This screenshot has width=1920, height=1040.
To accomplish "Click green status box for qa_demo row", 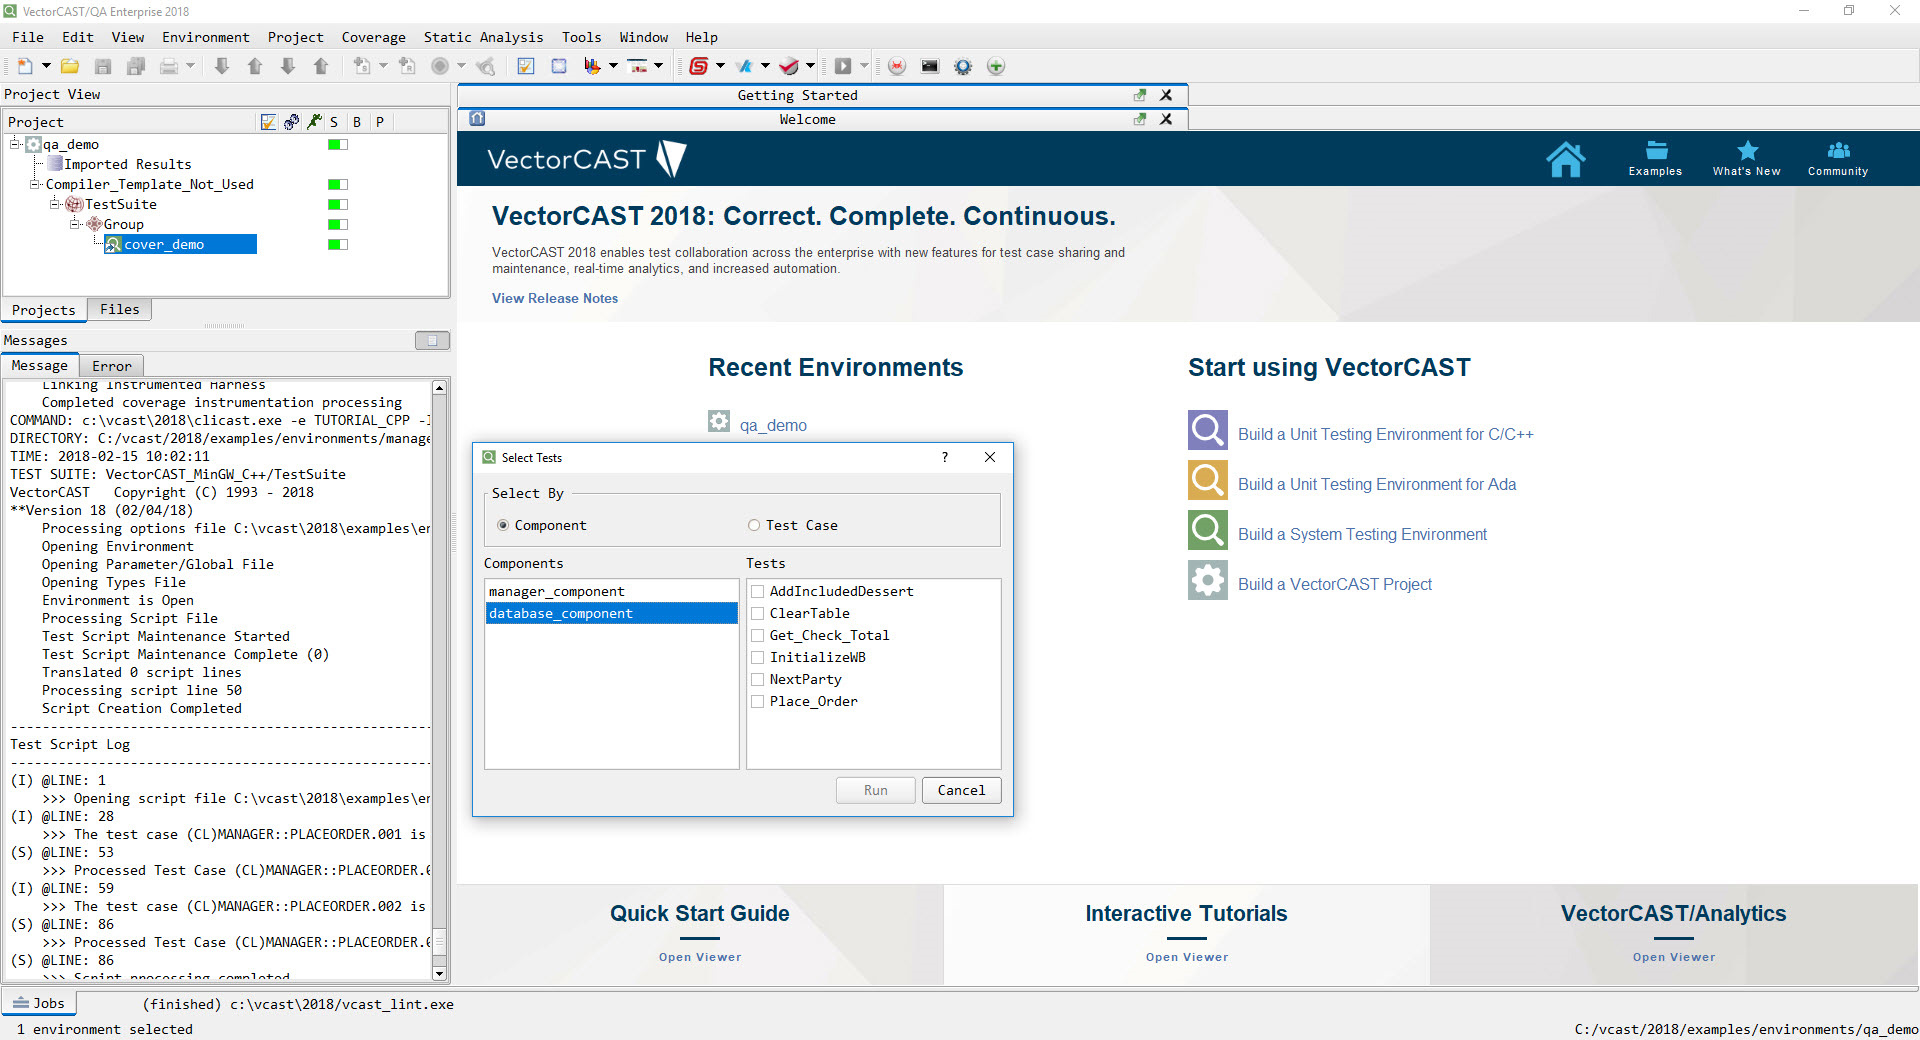I will click(x=338, y=144).
